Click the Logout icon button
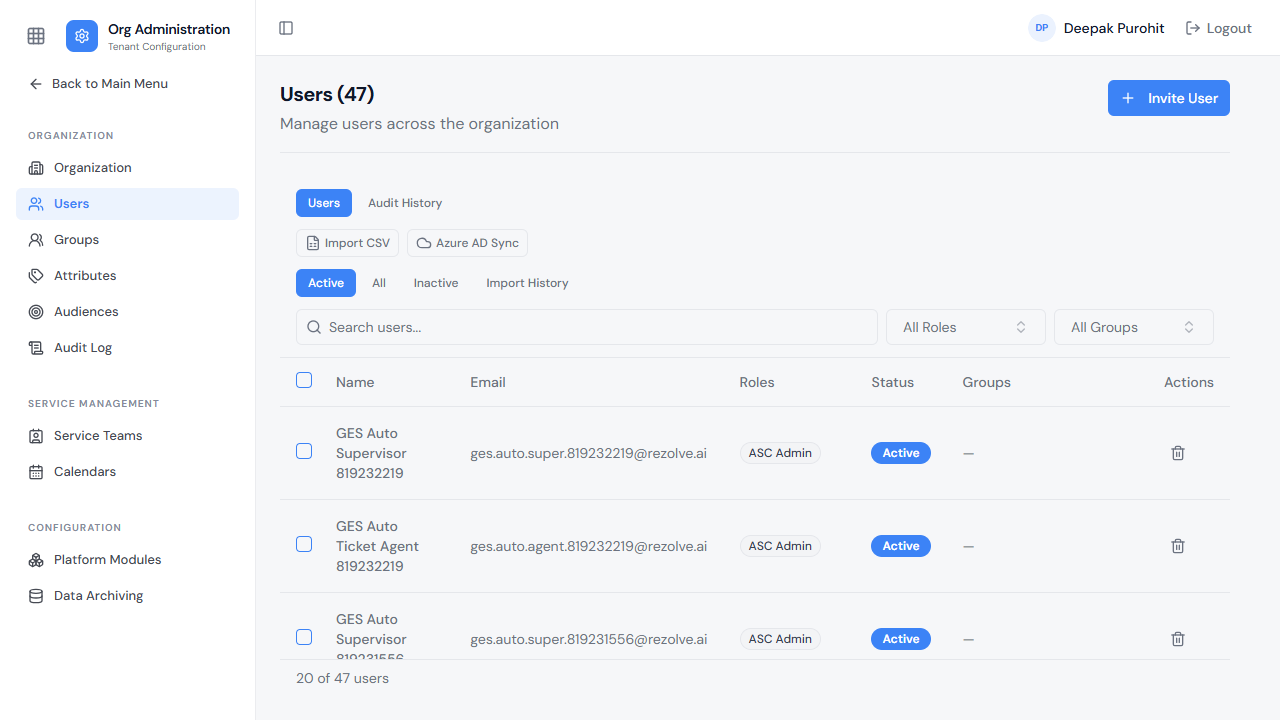1280x720 pixels. 1218,28
